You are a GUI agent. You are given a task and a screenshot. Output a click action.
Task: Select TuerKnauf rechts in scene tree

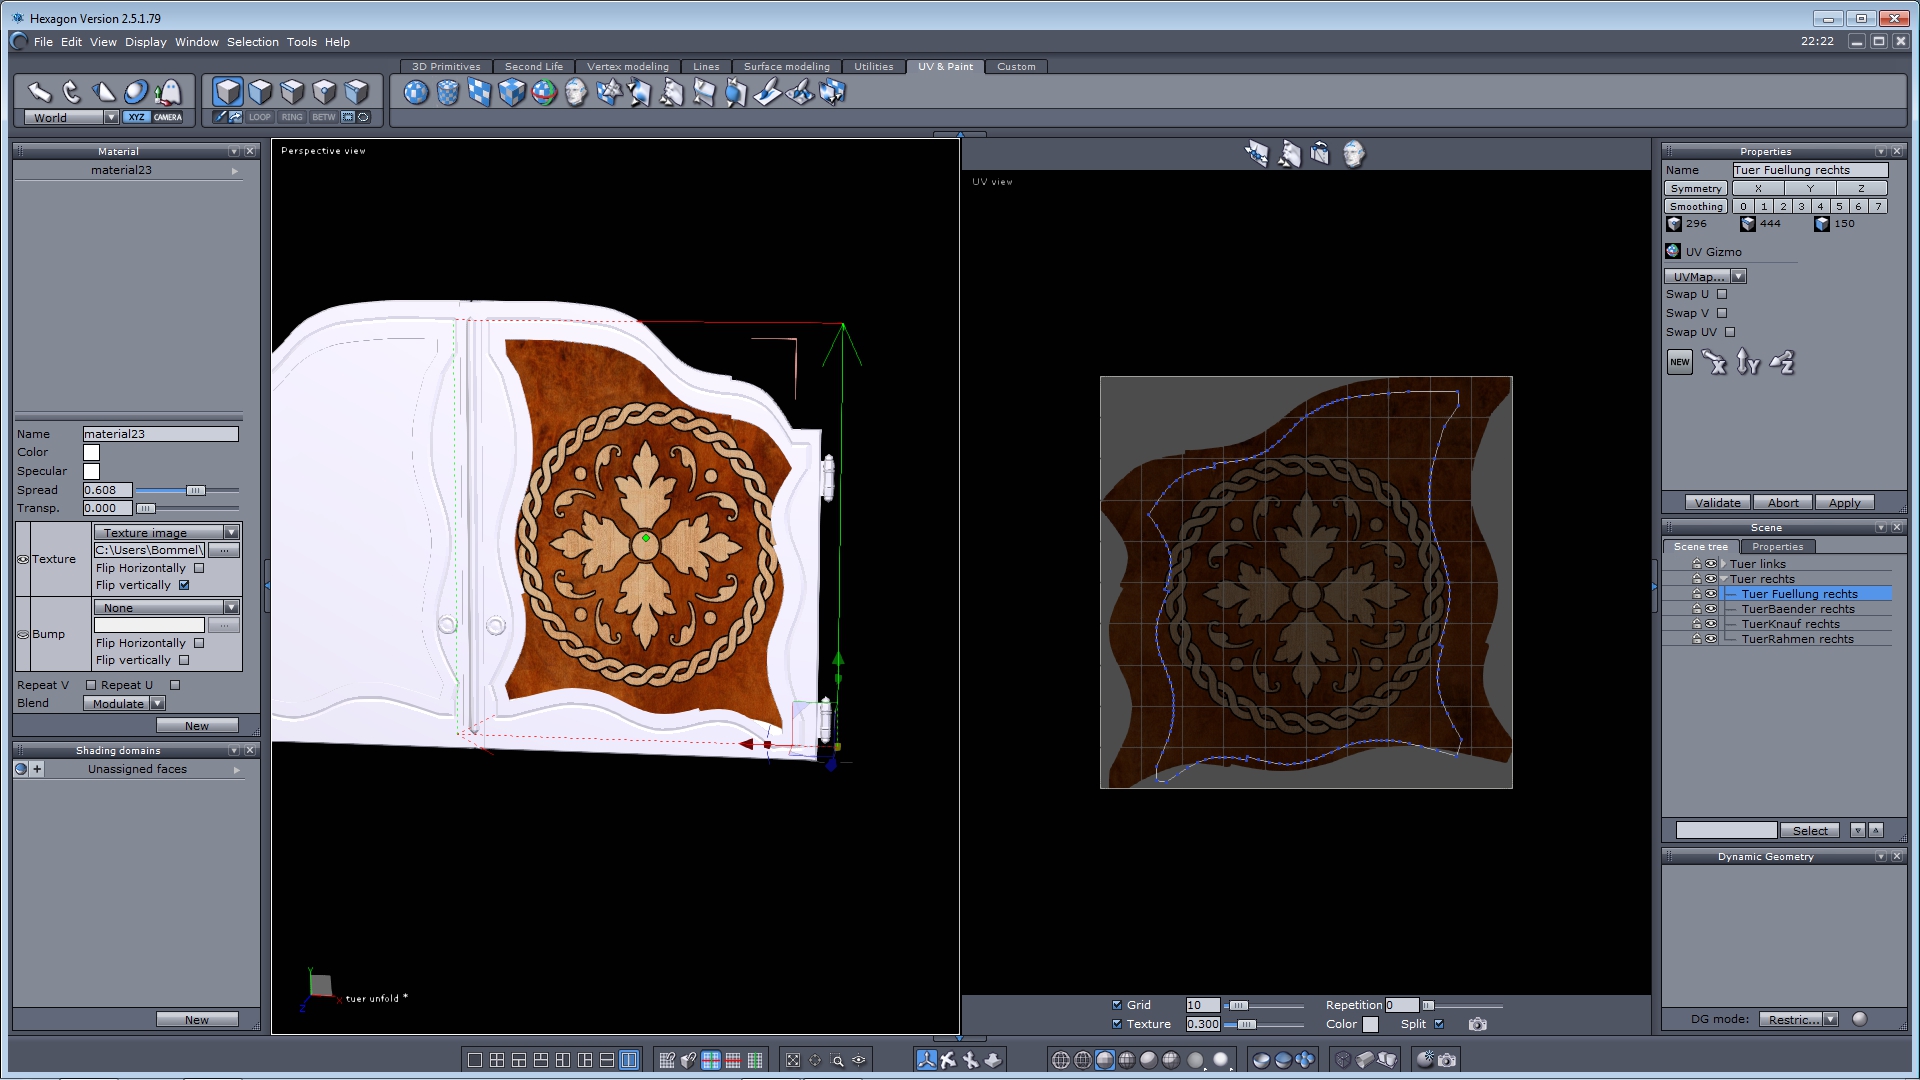[1790, 624]
